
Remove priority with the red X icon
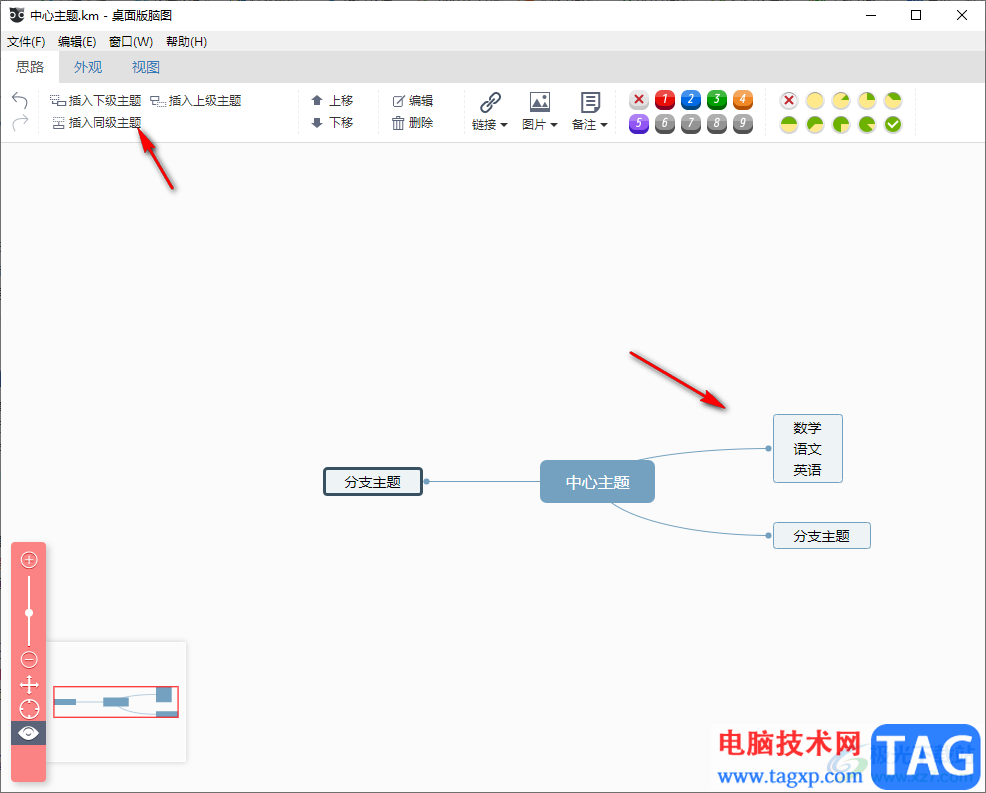click(639, 99)
